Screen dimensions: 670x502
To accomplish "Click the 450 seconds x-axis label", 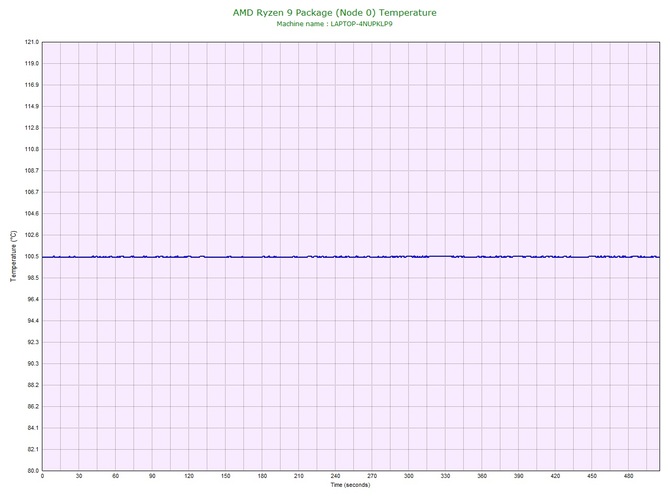I will [x=592, y=476].
